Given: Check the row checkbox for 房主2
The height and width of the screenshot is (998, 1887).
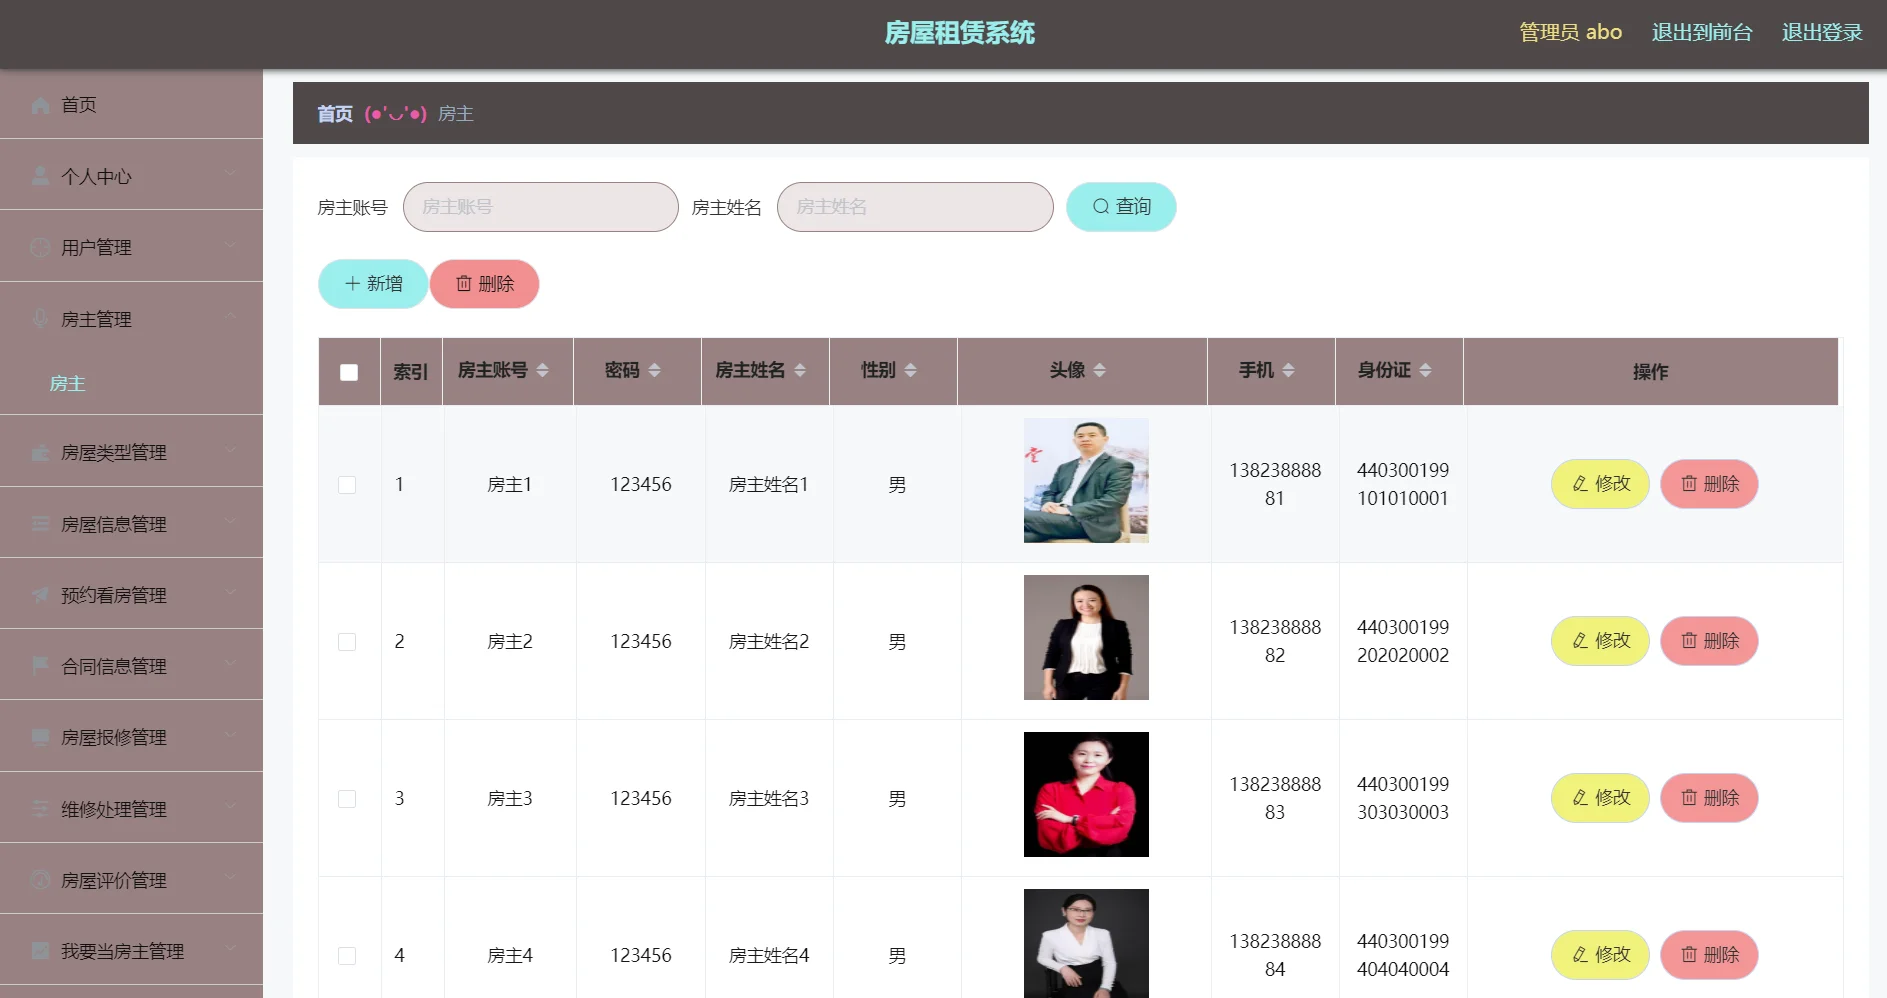Looking at the screenshot, I should [347, 641].
